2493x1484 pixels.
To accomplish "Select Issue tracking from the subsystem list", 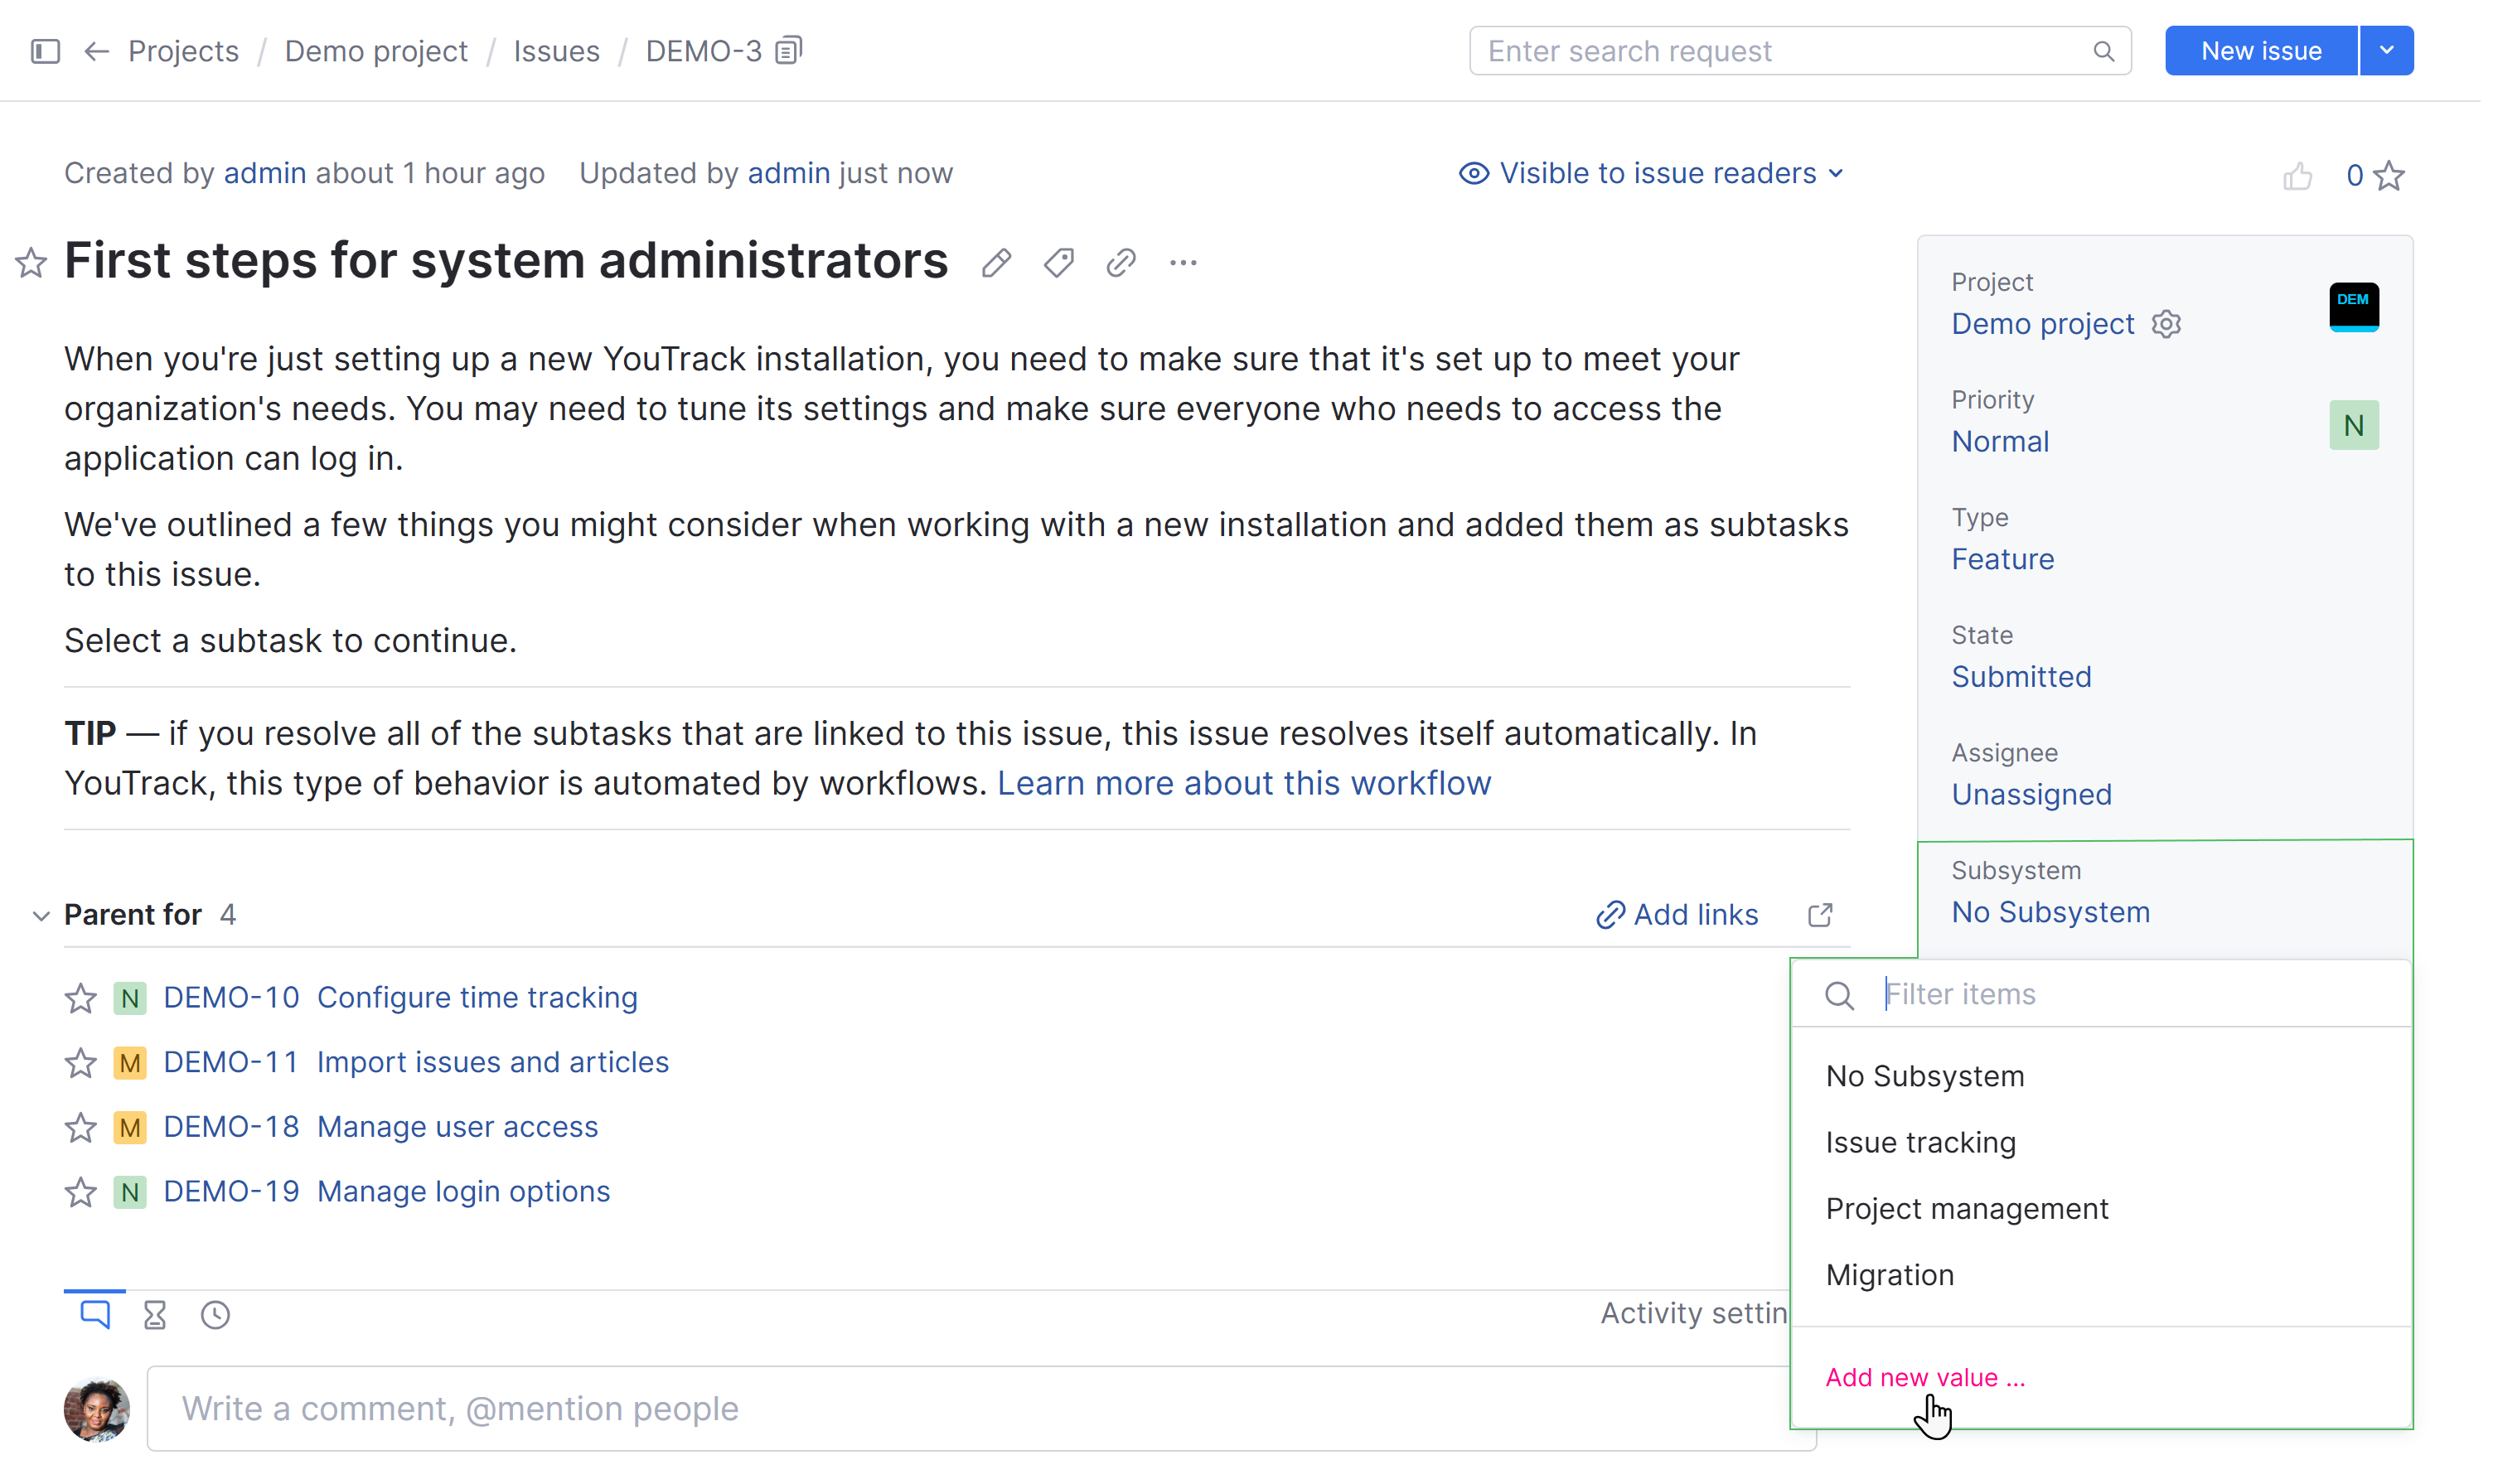I will click(x=1920, y=1142).
